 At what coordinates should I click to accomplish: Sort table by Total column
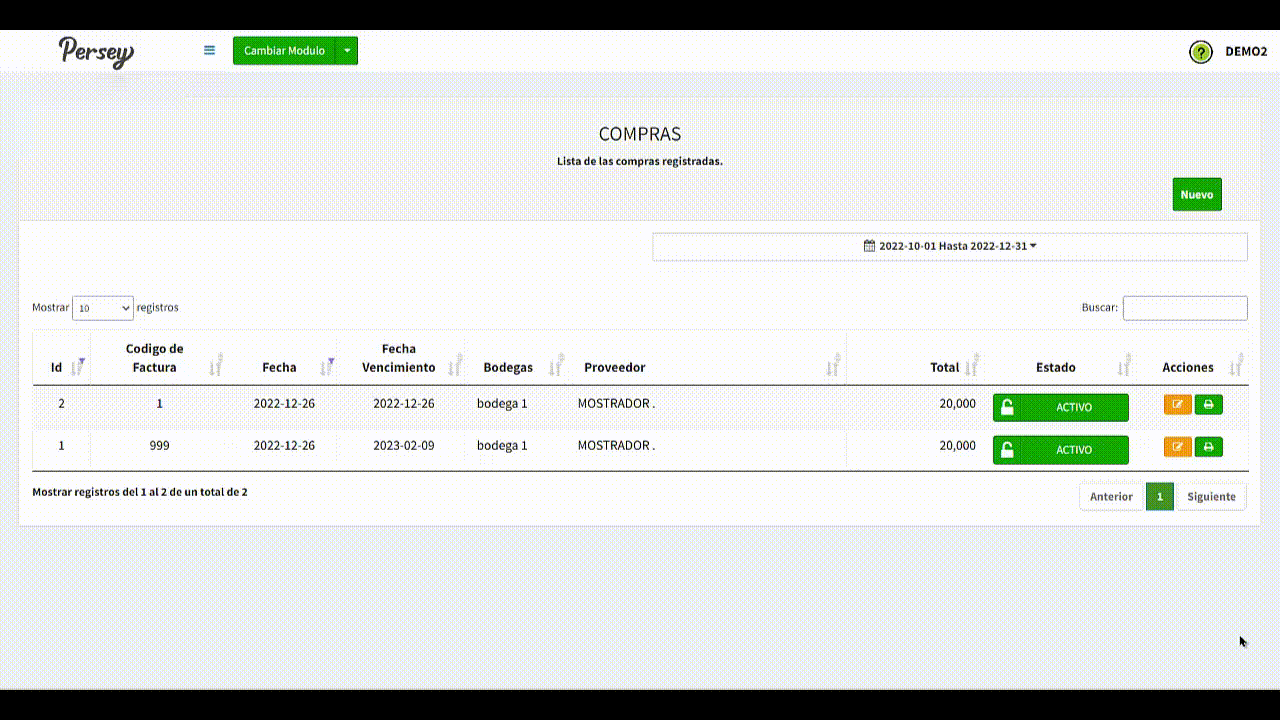click(944, 367)
